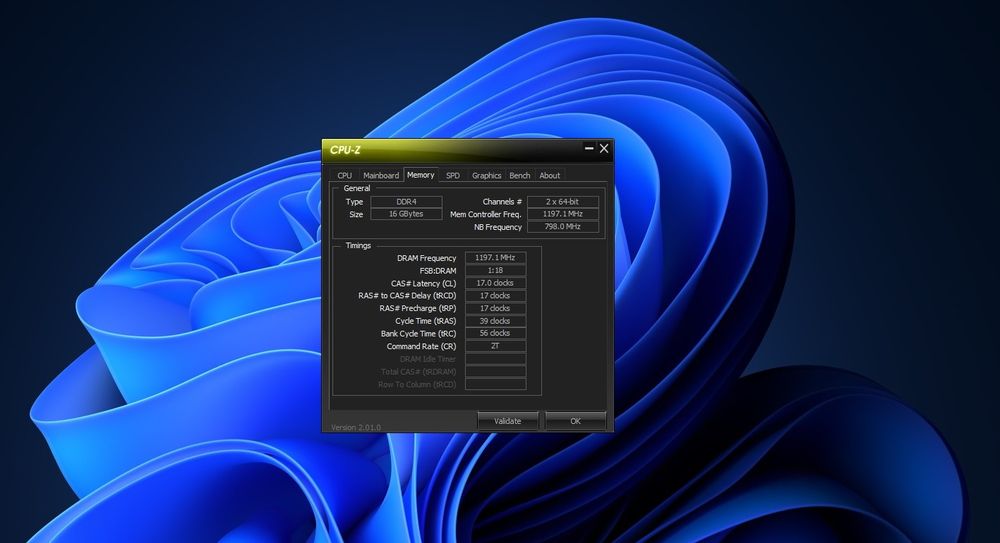Click the CPU-Z title text
The height and width of the screenshot is (543, 1000).
(x=345, y=150)
